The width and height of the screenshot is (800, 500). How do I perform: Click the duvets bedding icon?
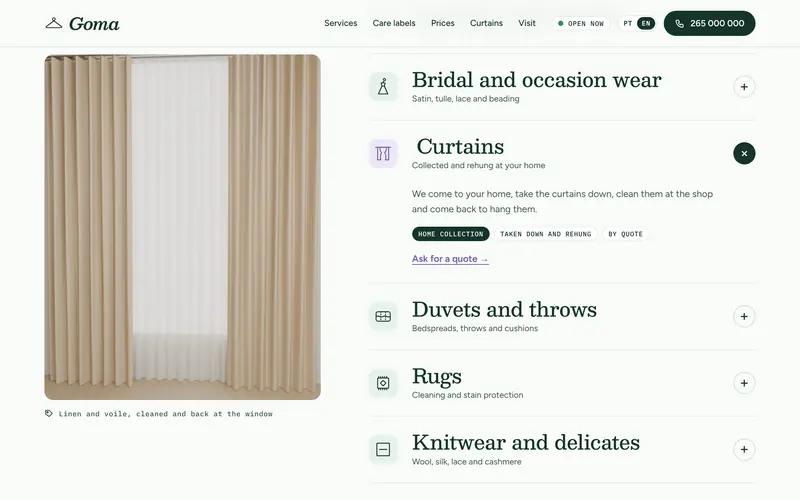click(383, 316)
